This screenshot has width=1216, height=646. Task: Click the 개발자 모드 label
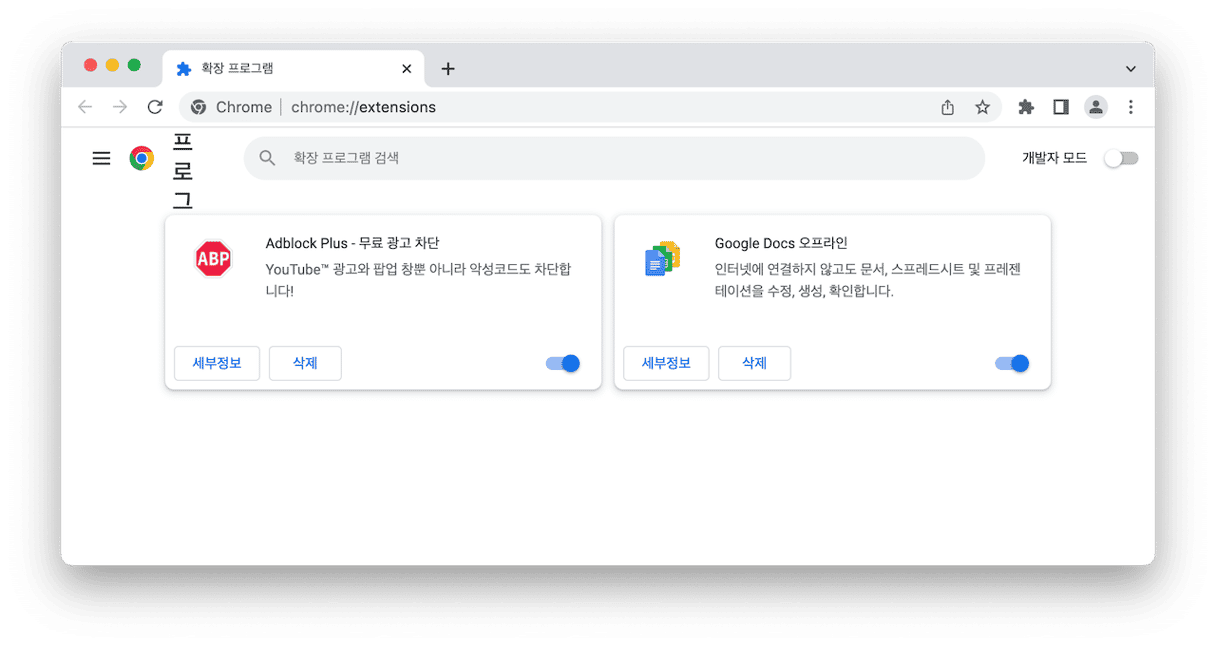(1054, 158)
